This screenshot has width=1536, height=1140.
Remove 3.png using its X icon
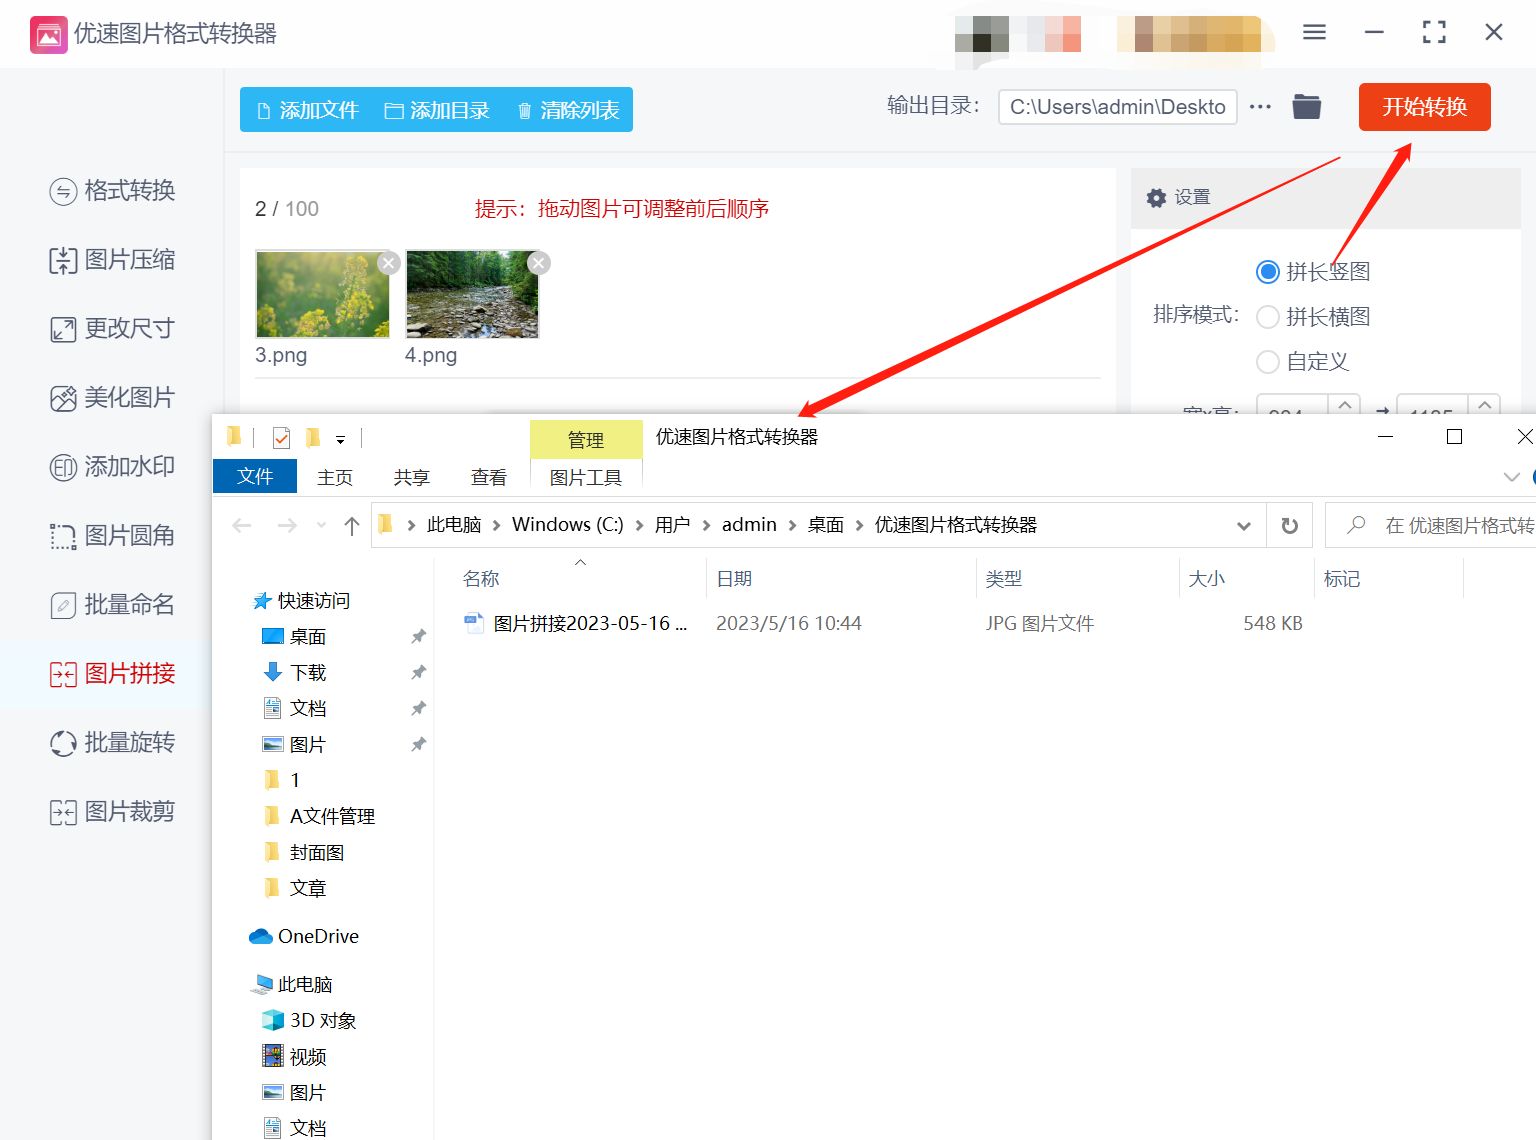click(389, 263)
